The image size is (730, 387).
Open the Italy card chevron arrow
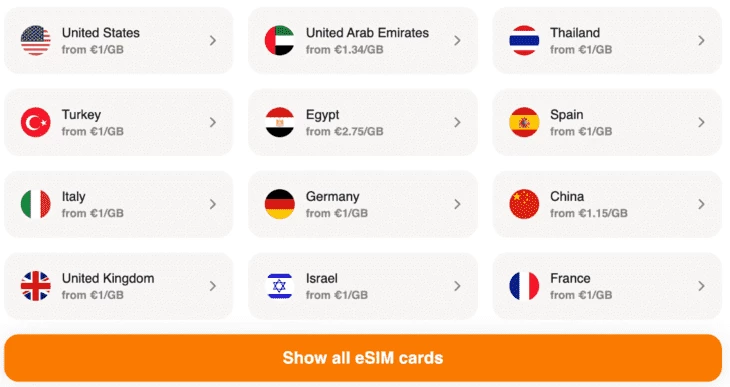[213, 204]
